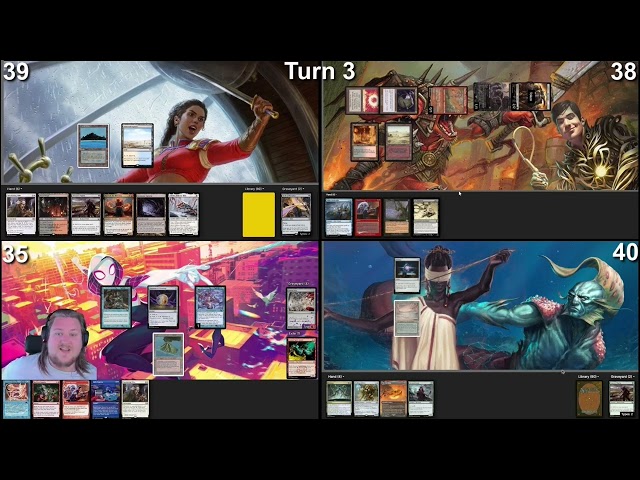The height and width of the screenshot is (480, 640).
Task: Open the Hand dropdown in the 39-life panel
Action: pos(14,189)
